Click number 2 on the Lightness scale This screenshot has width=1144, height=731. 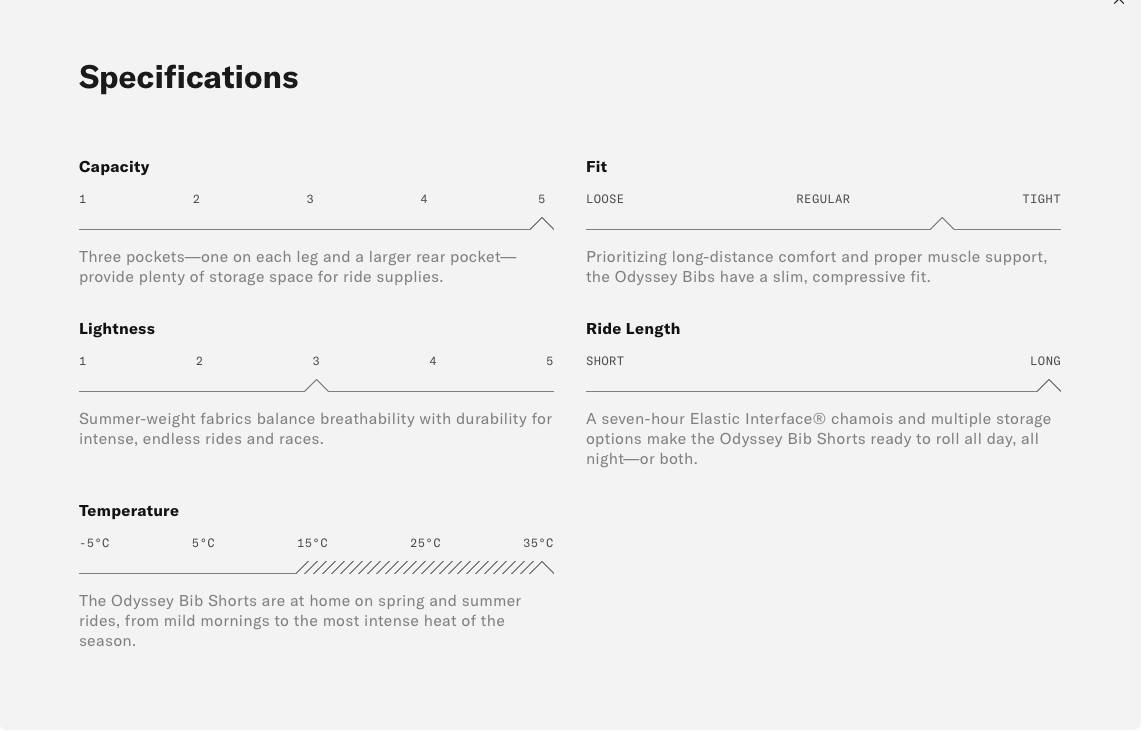coord(199,361)
